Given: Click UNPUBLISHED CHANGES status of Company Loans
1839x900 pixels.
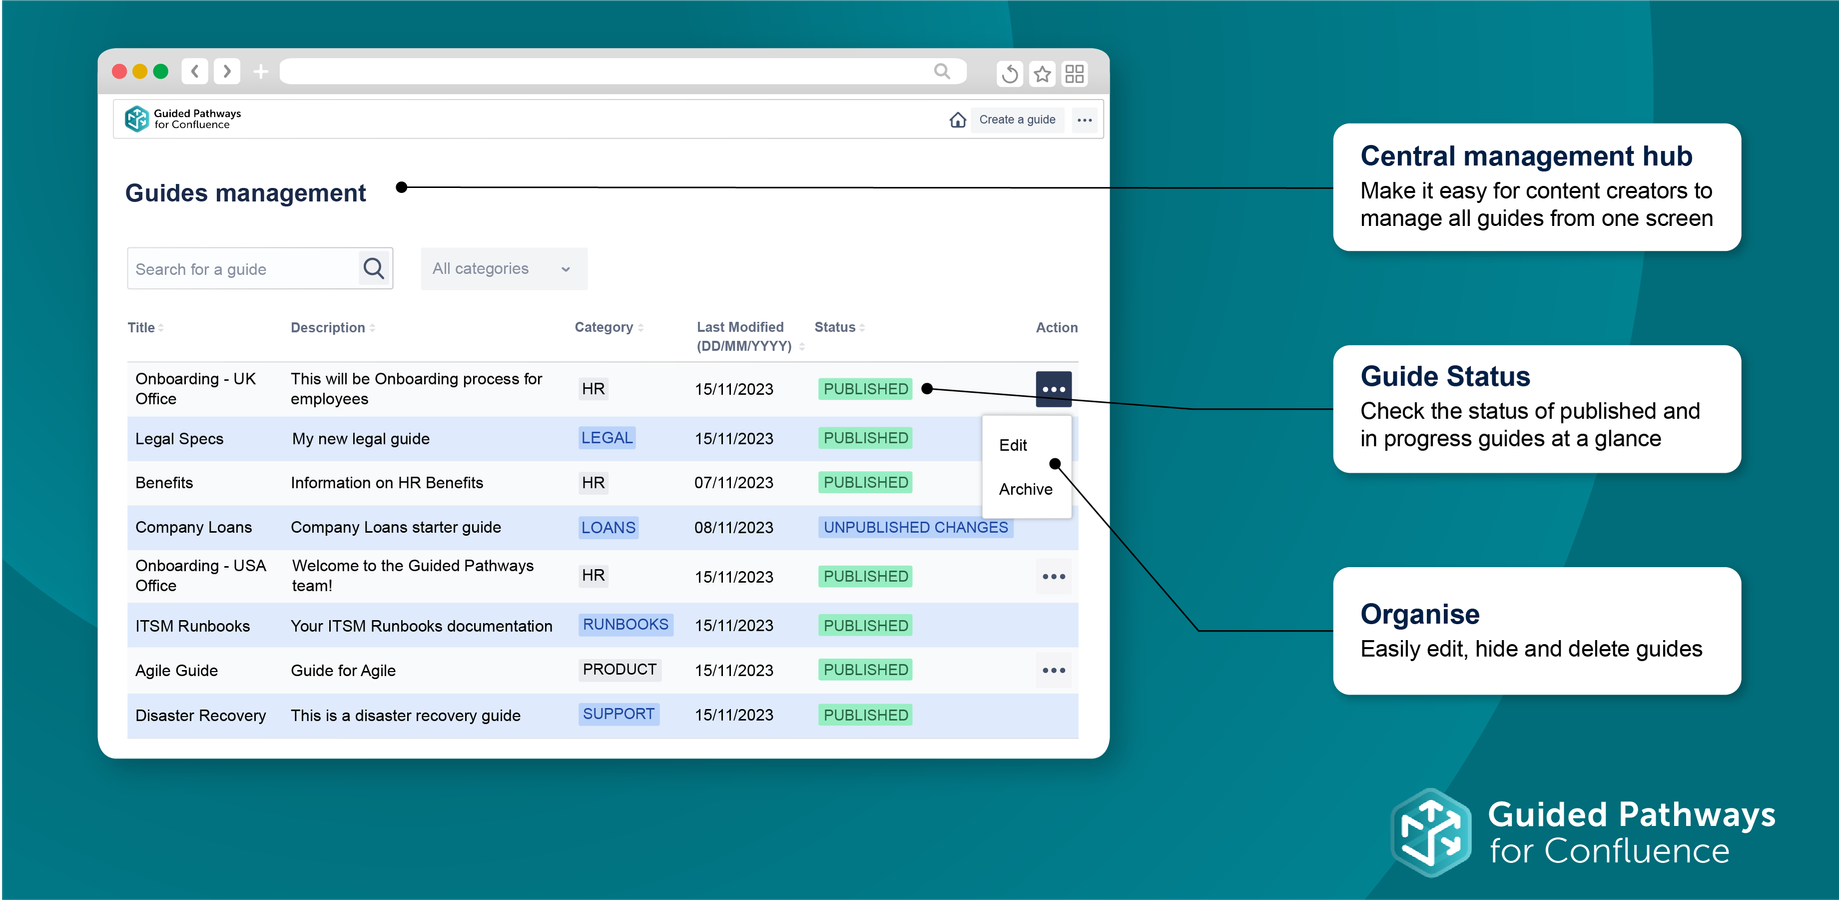Looking at the screenshot, I should tap(916, 527).
